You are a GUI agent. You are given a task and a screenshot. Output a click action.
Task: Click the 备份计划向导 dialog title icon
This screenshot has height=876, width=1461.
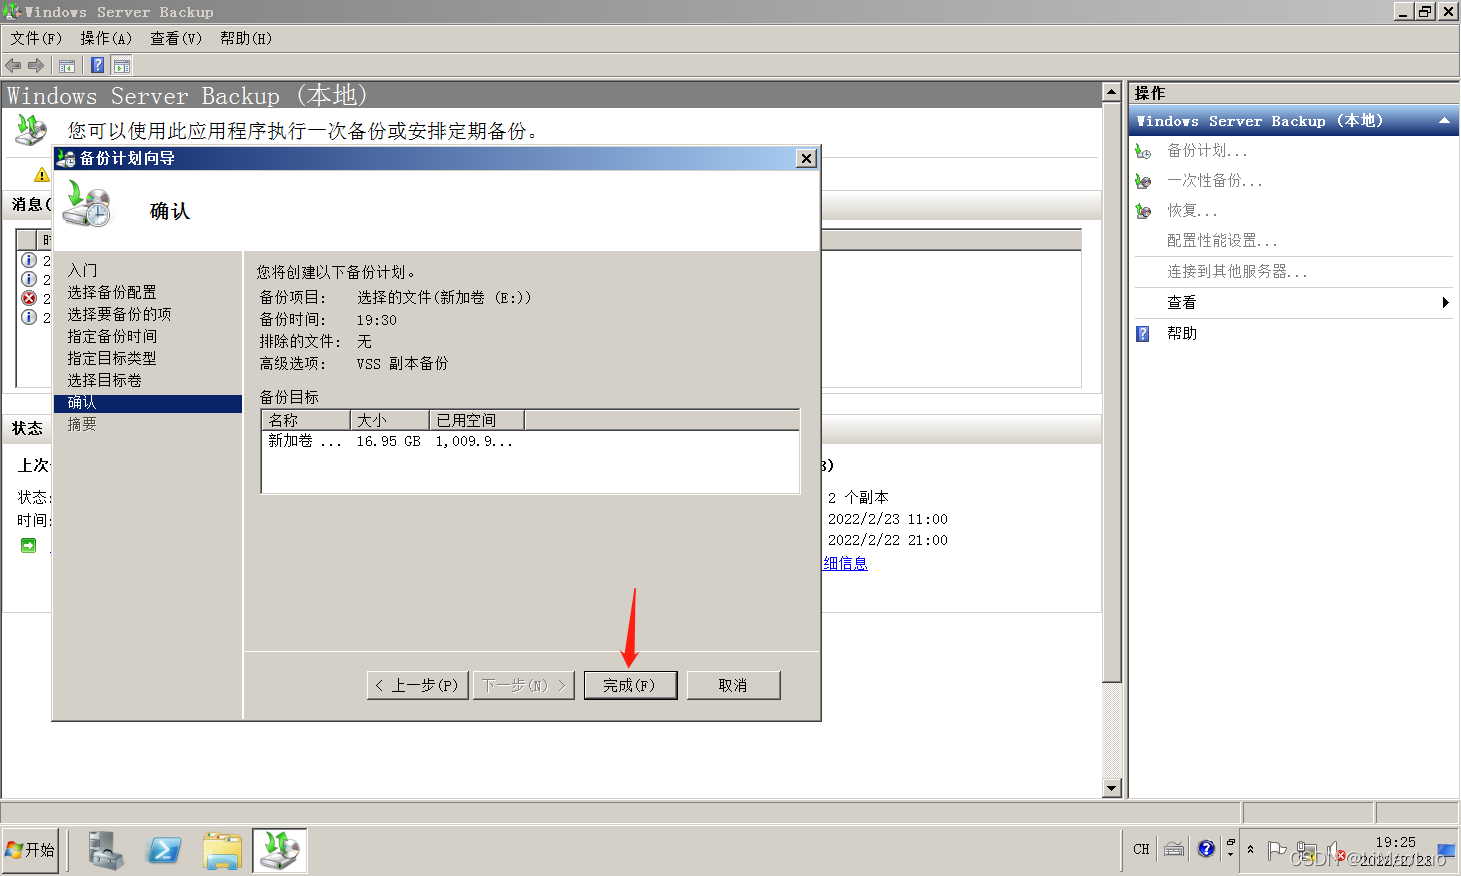tap(66, 158)
